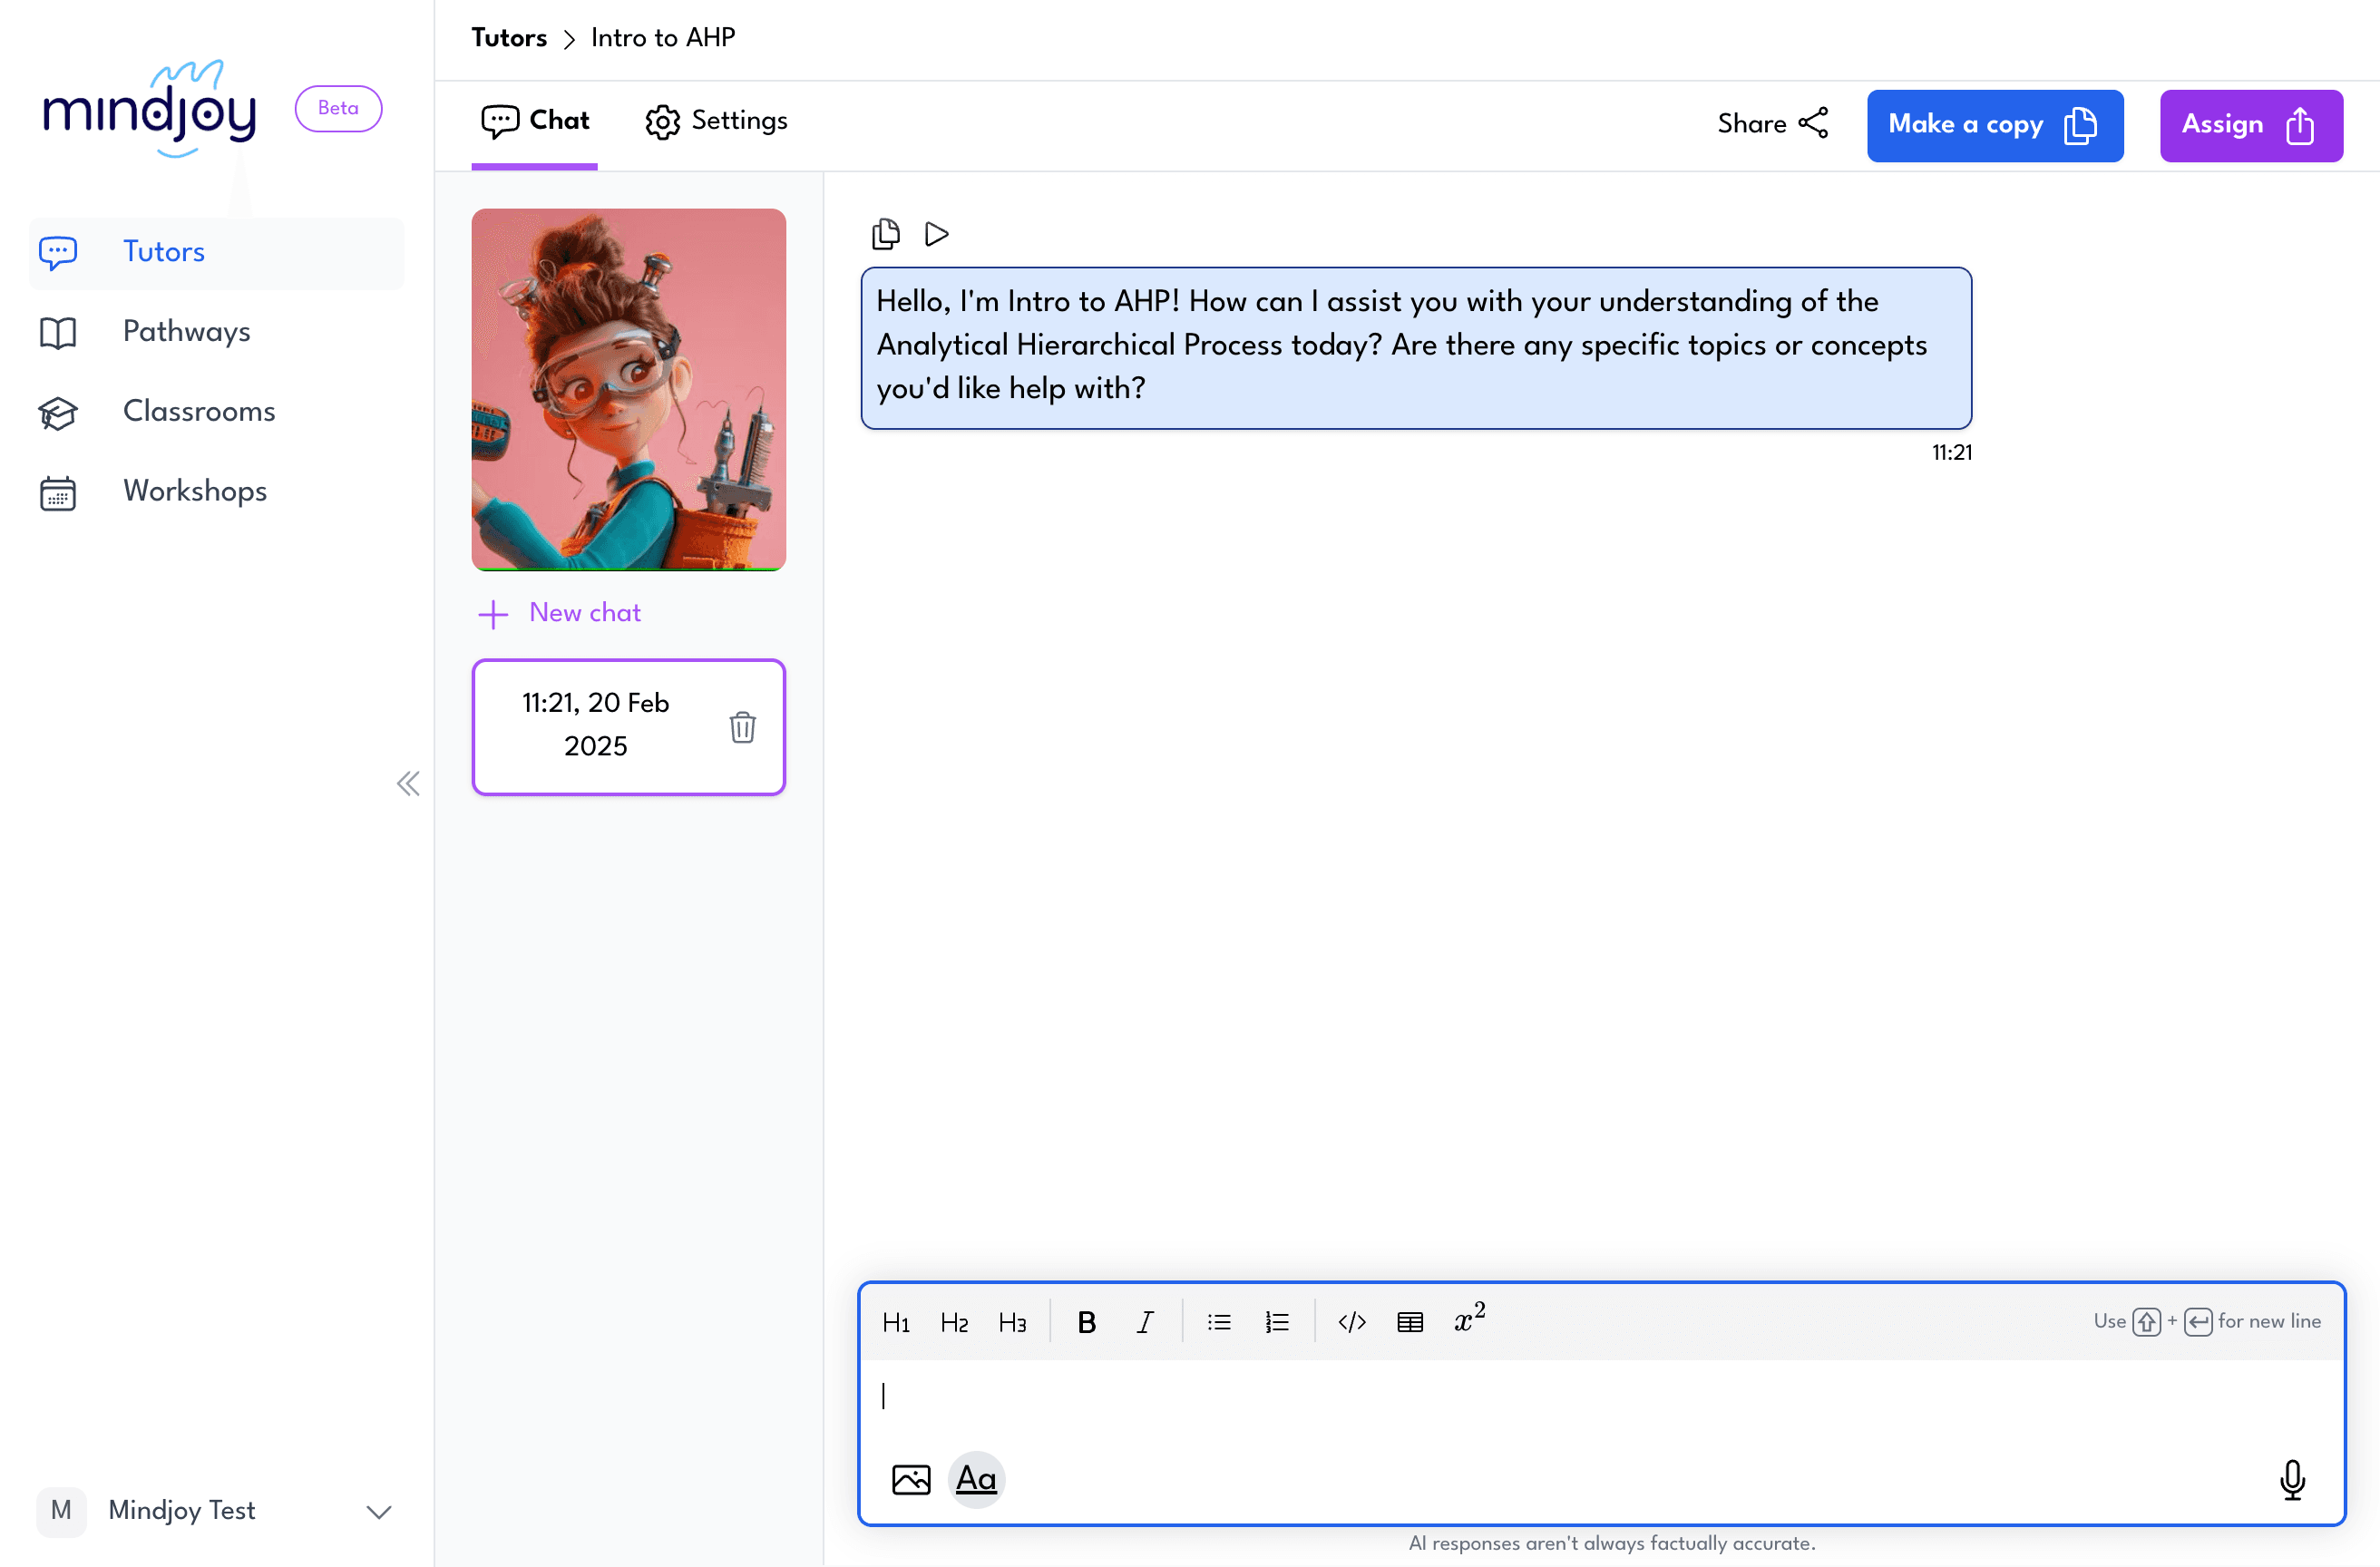The height and width of the screenshot is (1567, 2380).
Task: Switch to the Settings tab
Action: tap(717, 121)
